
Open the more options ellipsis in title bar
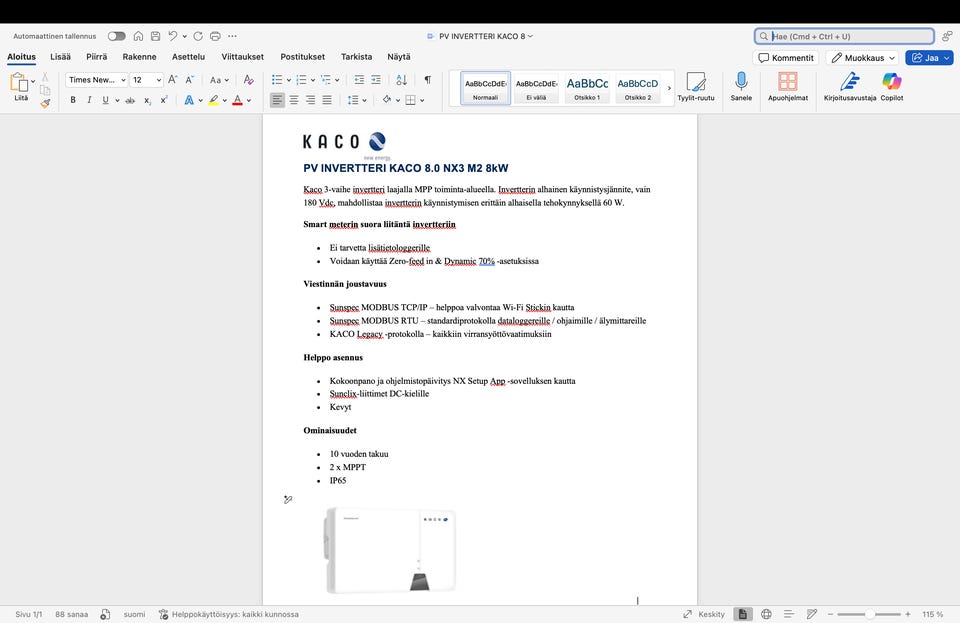pyautogui.click(x=232, y=36)
